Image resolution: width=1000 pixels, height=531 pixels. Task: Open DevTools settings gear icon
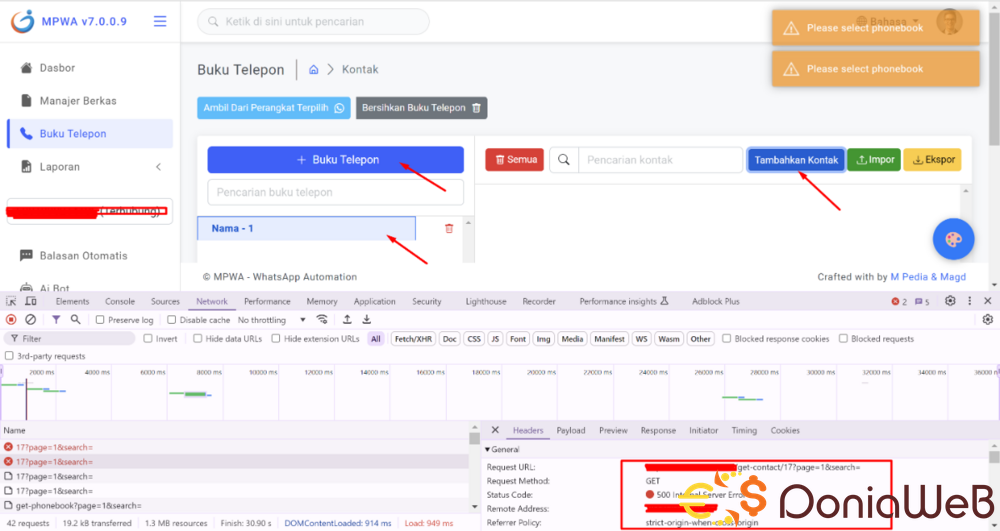[x=950, y=301]
